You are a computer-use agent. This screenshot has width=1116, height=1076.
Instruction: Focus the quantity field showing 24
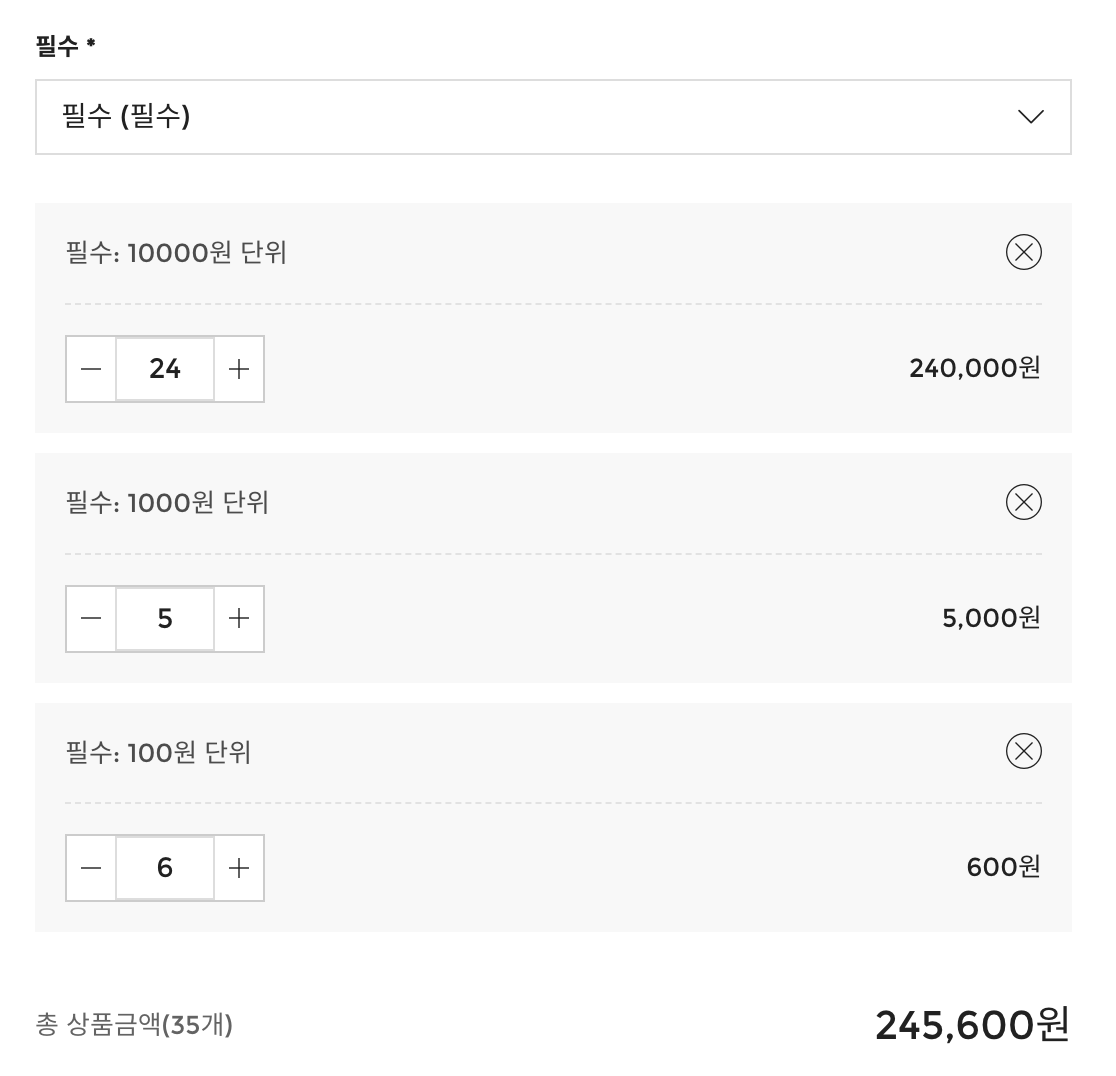tap(165, 369)
